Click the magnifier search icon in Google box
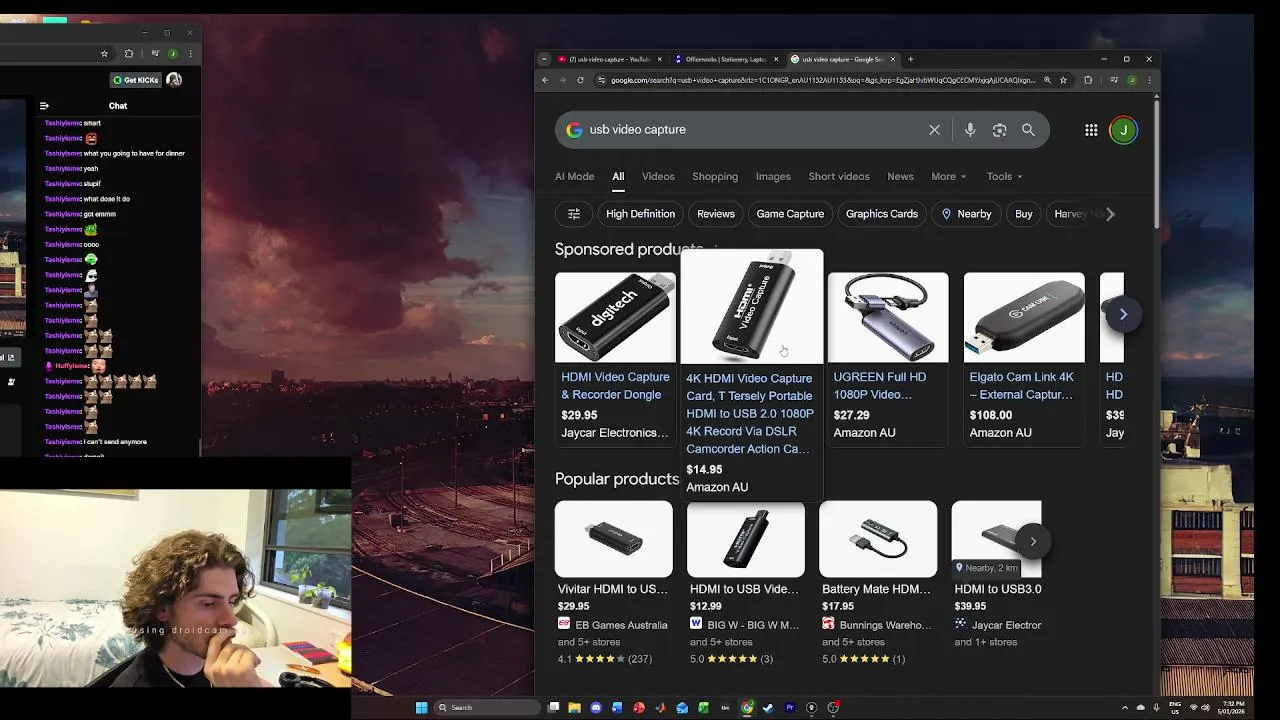The image size is (1280, 720). coord(1028,130)
